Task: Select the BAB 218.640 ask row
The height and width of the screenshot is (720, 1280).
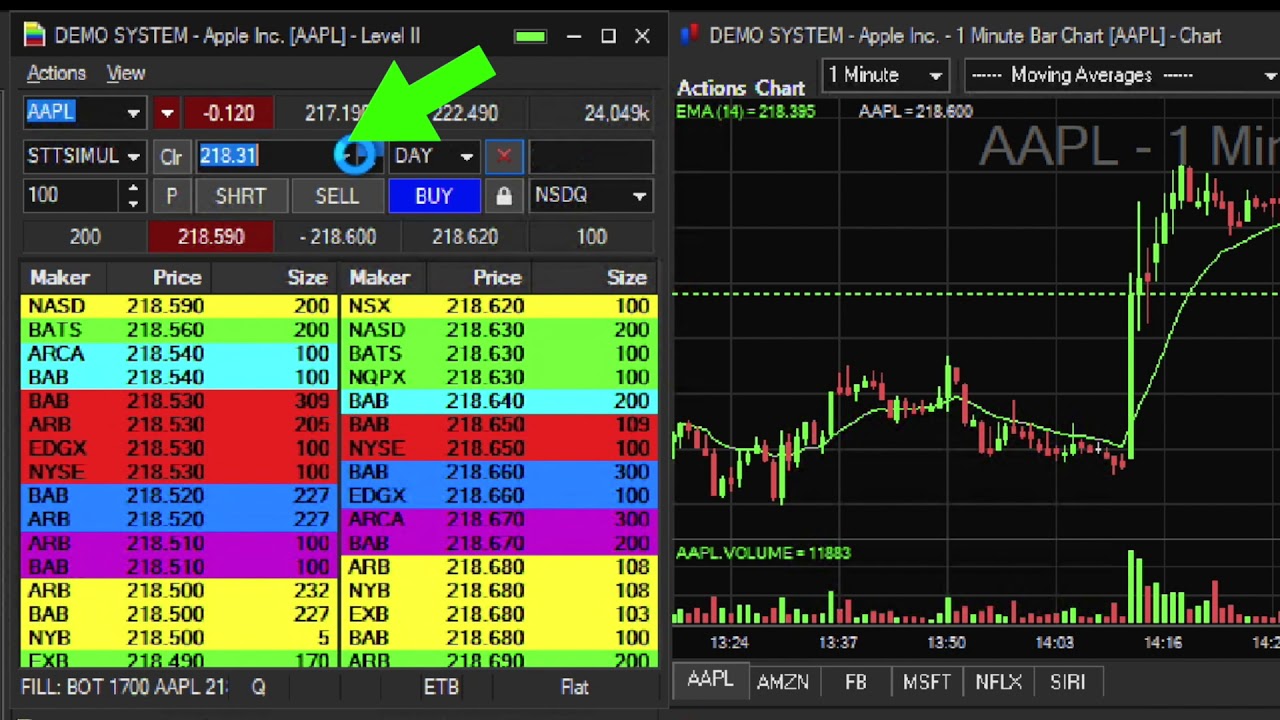Action: pos(499,401)
